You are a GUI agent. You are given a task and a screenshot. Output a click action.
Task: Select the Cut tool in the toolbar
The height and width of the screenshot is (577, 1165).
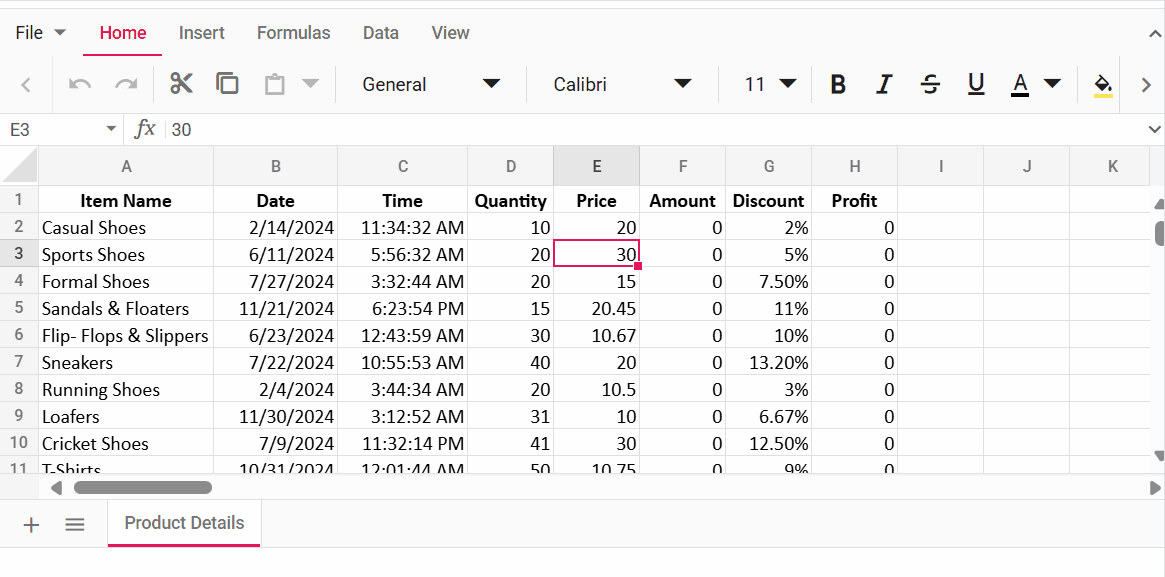pyautogui.click(x=181, y=84)
